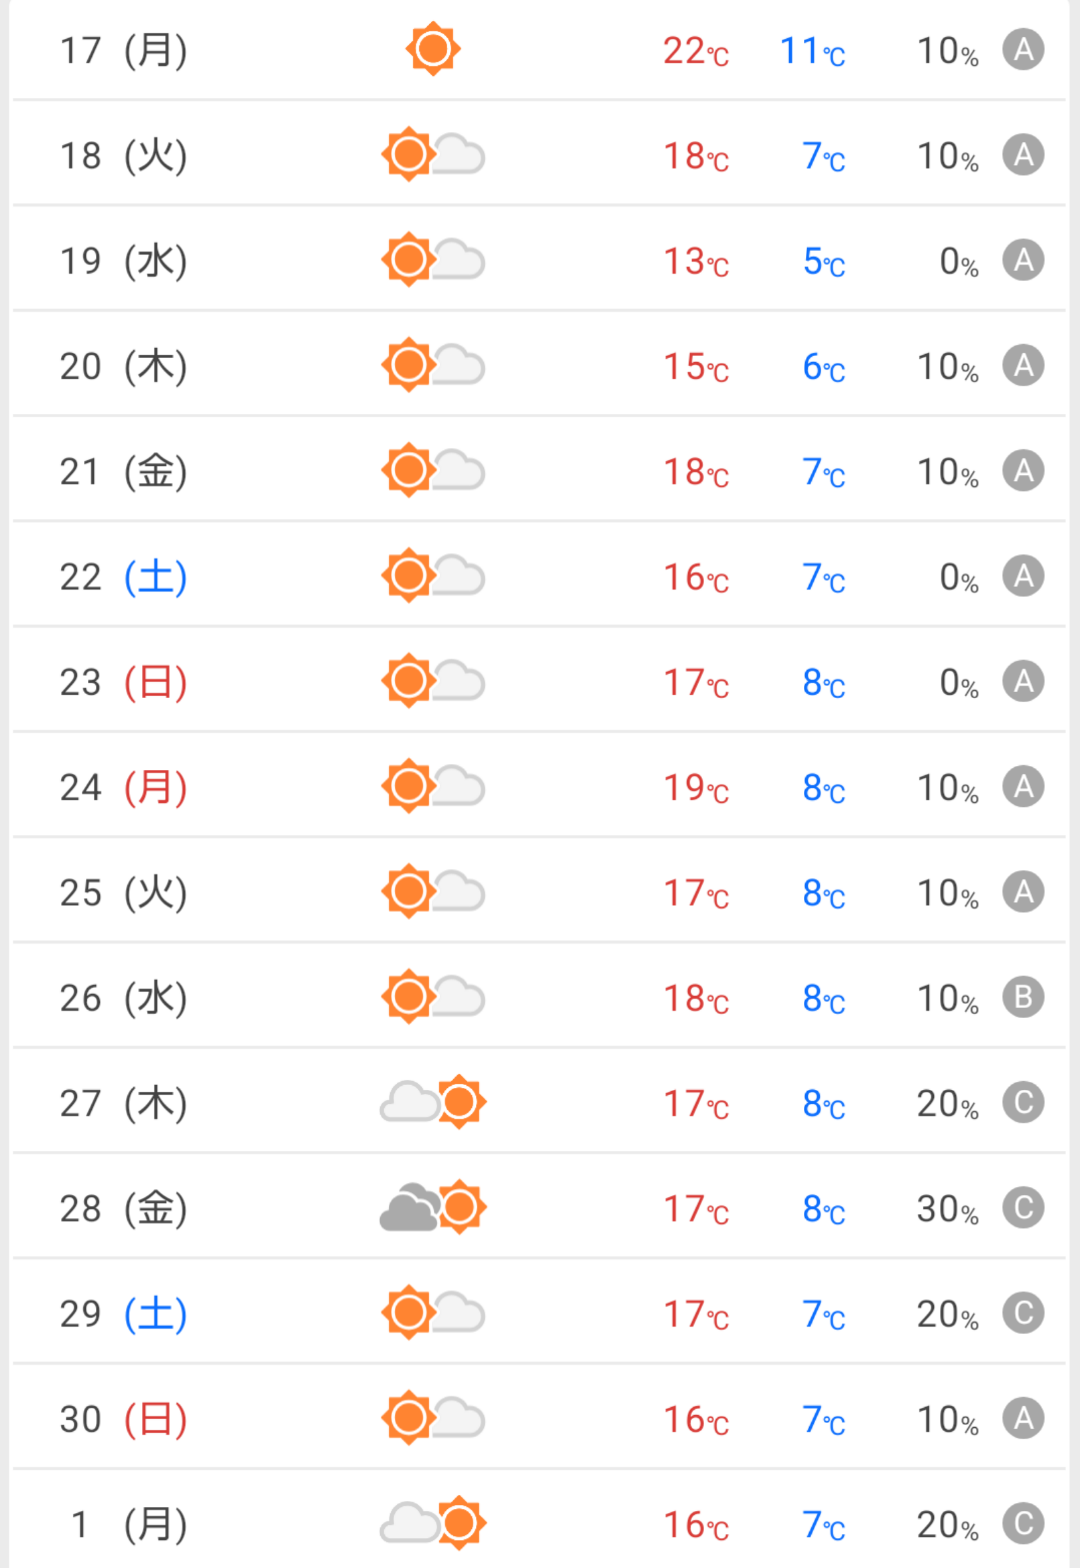Open the 30 (日) date label

pyautogui.click(x=123, y=1419)
